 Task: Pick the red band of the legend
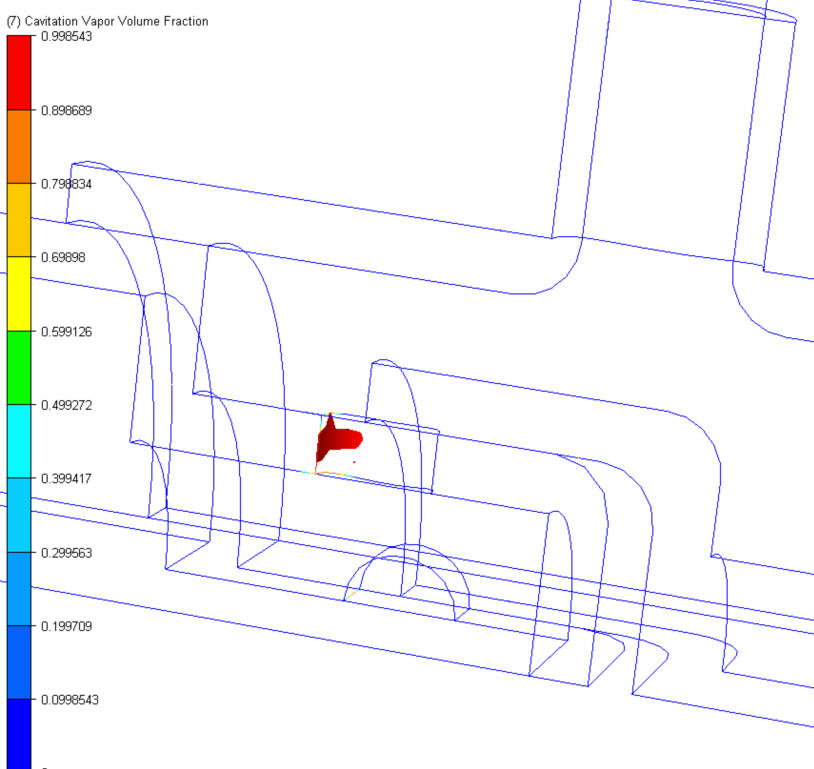(19, 72)
